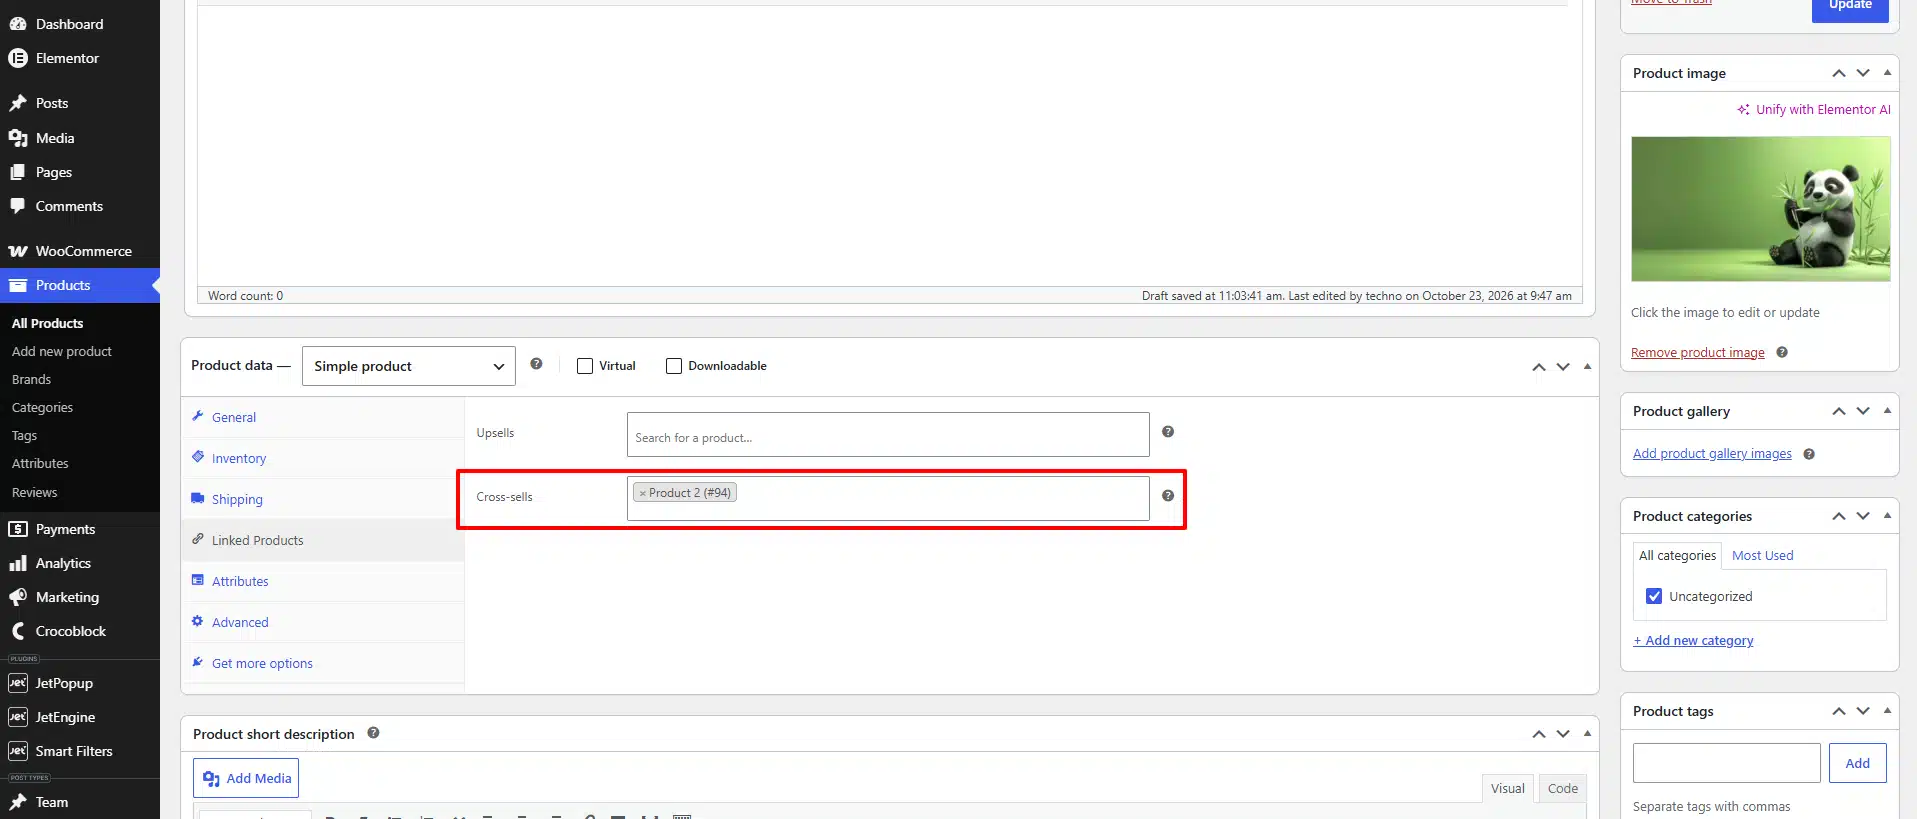Click help icon next to Product short description

(373, 733)
